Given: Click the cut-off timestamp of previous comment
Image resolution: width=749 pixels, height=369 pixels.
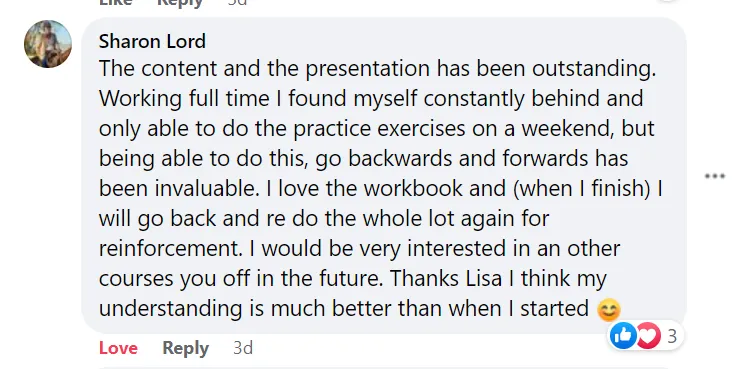Looking at the screenshot, I should tap(237, 2).
